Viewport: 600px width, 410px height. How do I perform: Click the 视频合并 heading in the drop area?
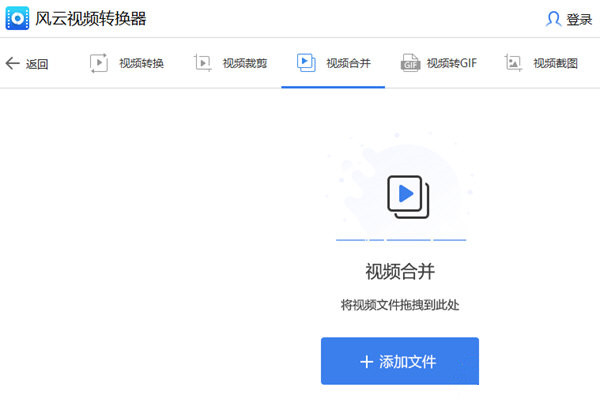coord(400,272)
